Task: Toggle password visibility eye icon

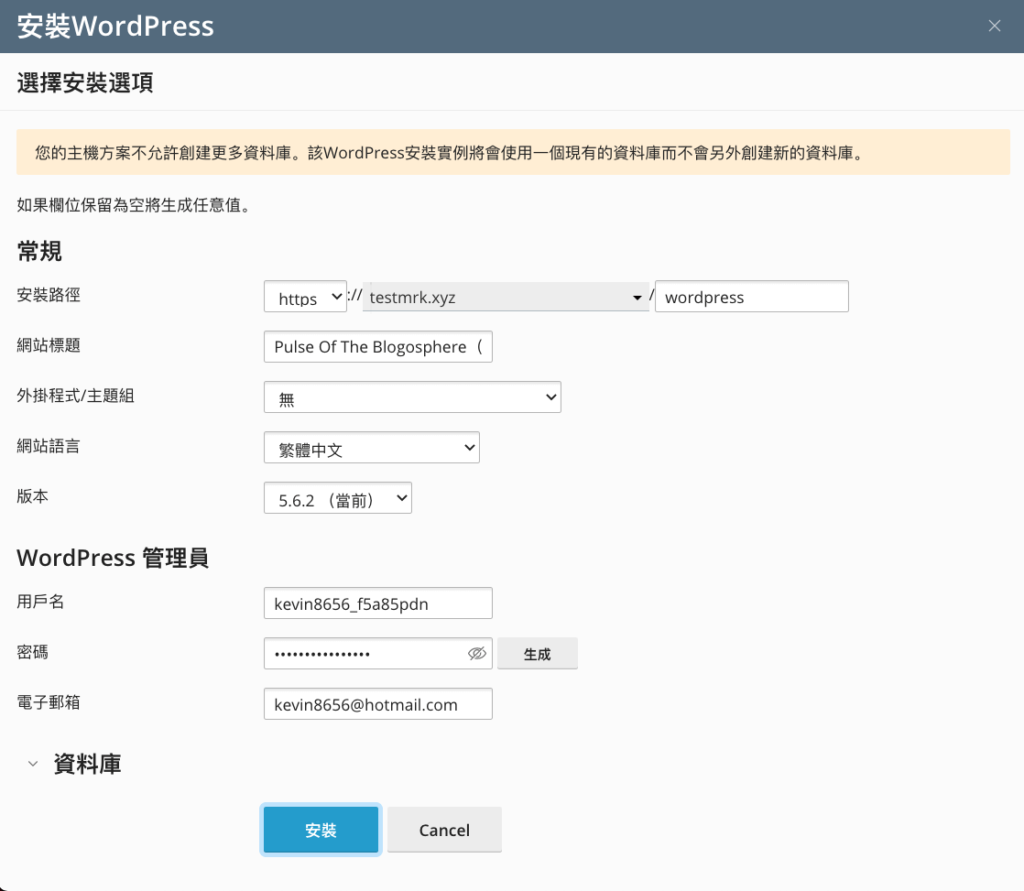Action: [x=477, y=653]
